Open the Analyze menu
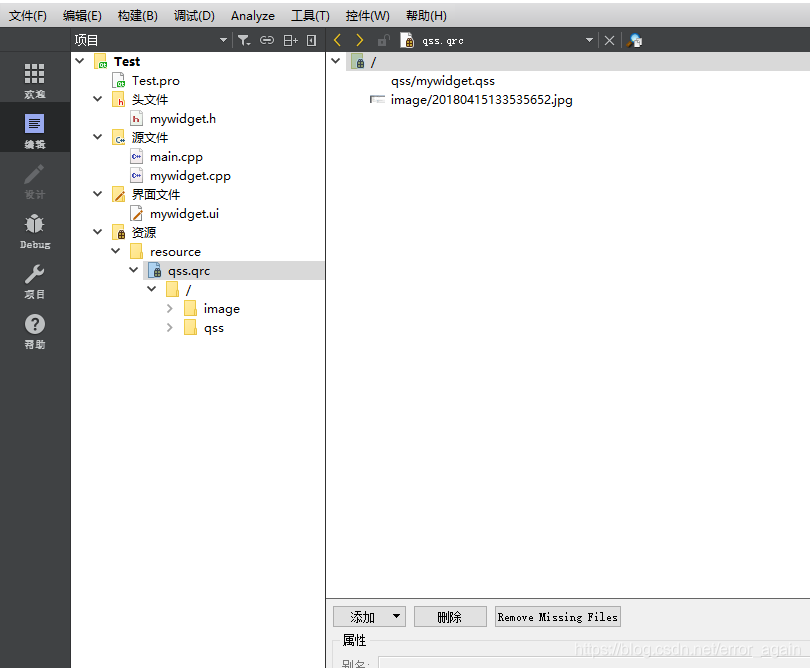The image size is (810, 668). click(x=253, y=16)
